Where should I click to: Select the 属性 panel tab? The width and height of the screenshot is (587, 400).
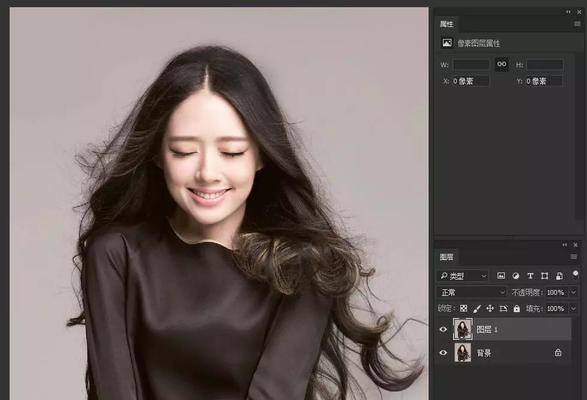pos(446,24)
